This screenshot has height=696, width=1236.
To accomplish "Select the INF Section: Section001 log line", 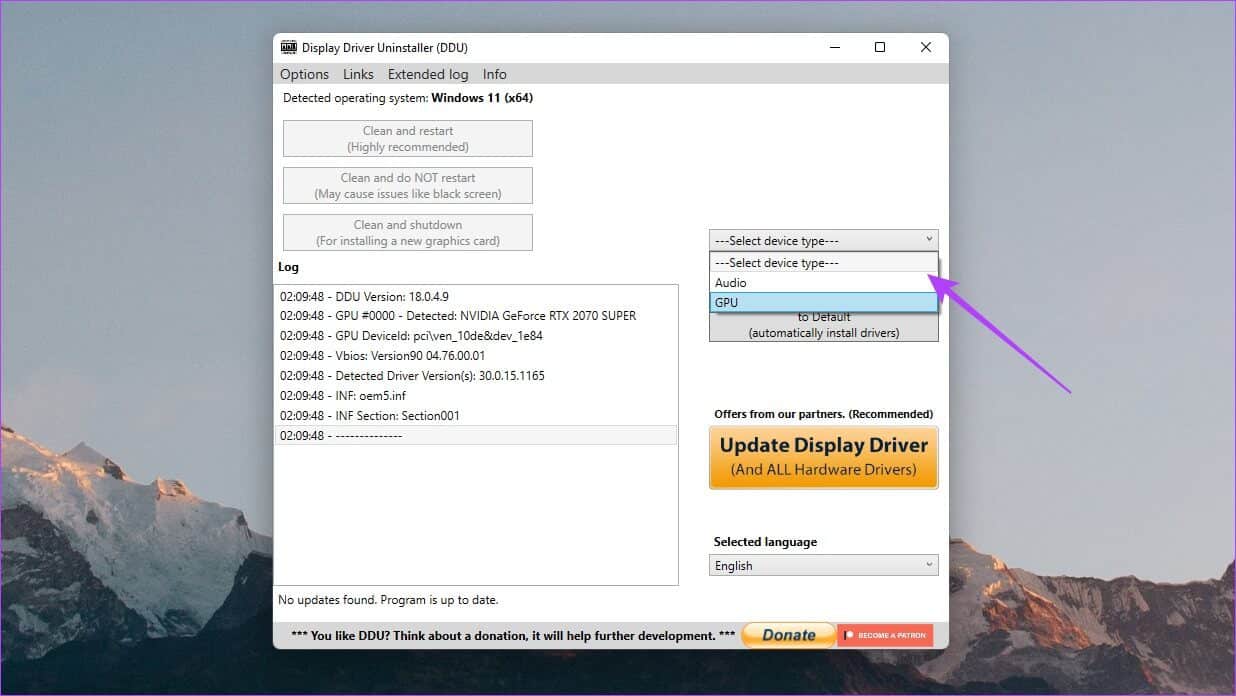I will (x=475, y=416).
